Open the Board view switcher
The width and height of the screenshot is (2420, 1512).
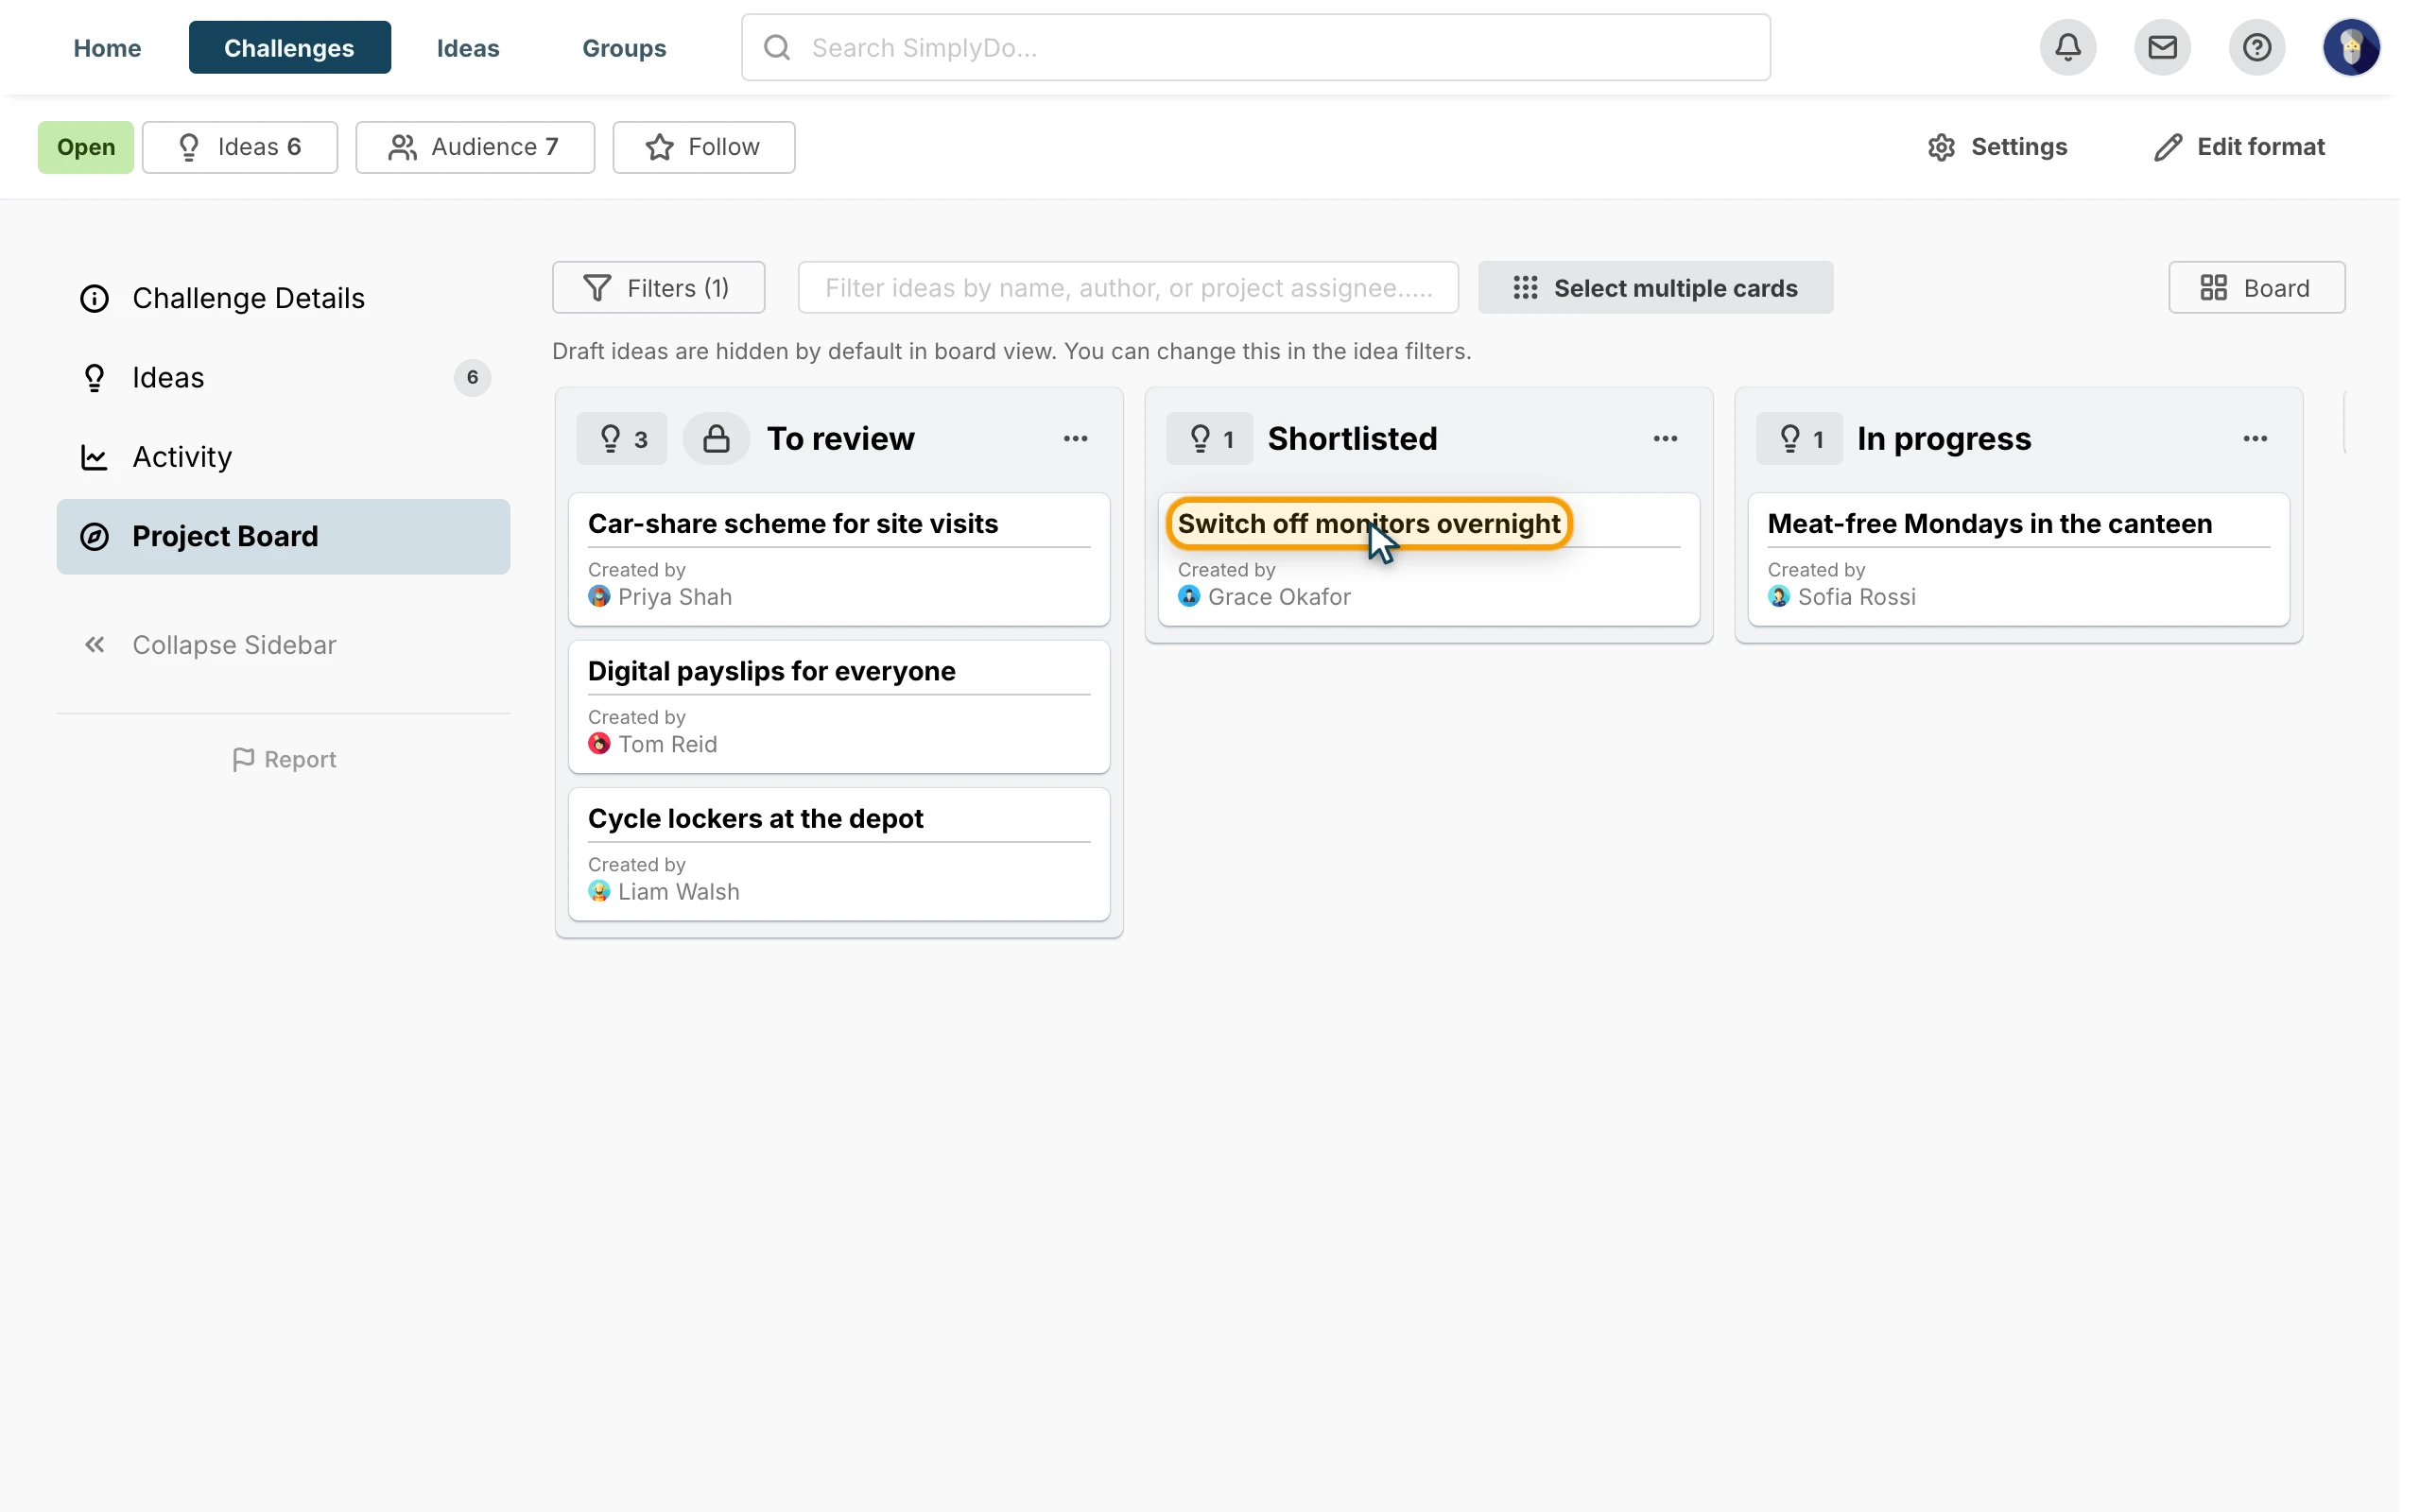point(2256,288)
